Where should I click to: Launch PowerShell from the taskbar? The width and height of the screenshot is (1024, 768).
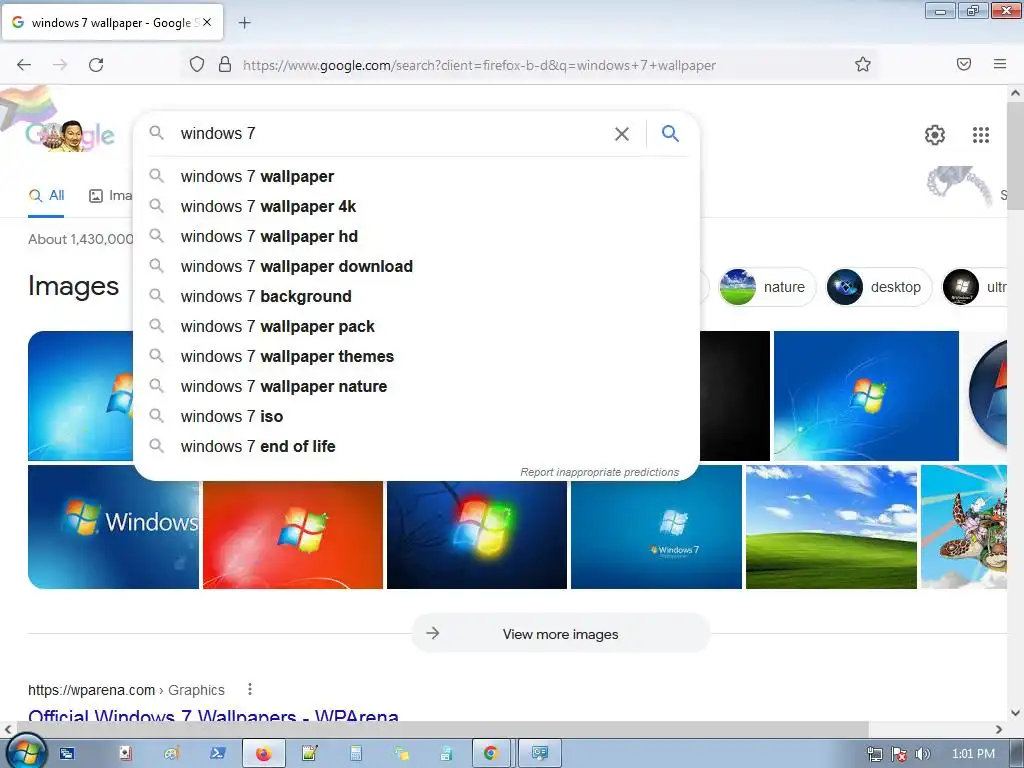pos(217,754)
